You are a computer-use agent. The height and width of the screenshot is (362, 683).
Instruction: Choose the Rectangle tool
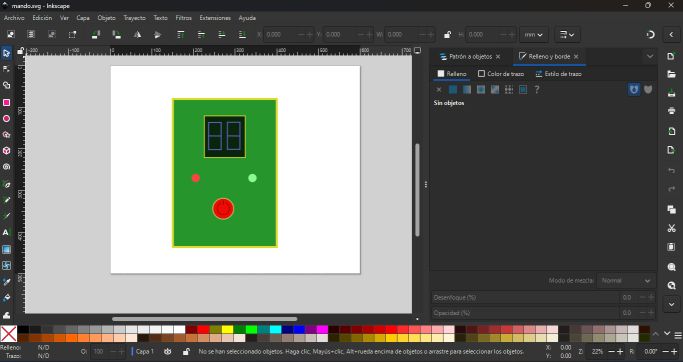[6, 102]
